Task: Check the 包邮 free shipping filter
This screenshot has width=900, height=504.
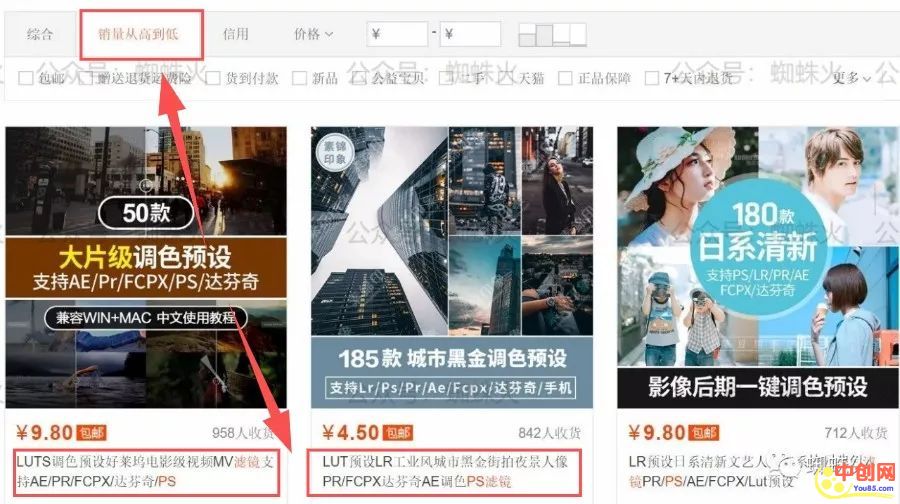Action: point(25,79)
